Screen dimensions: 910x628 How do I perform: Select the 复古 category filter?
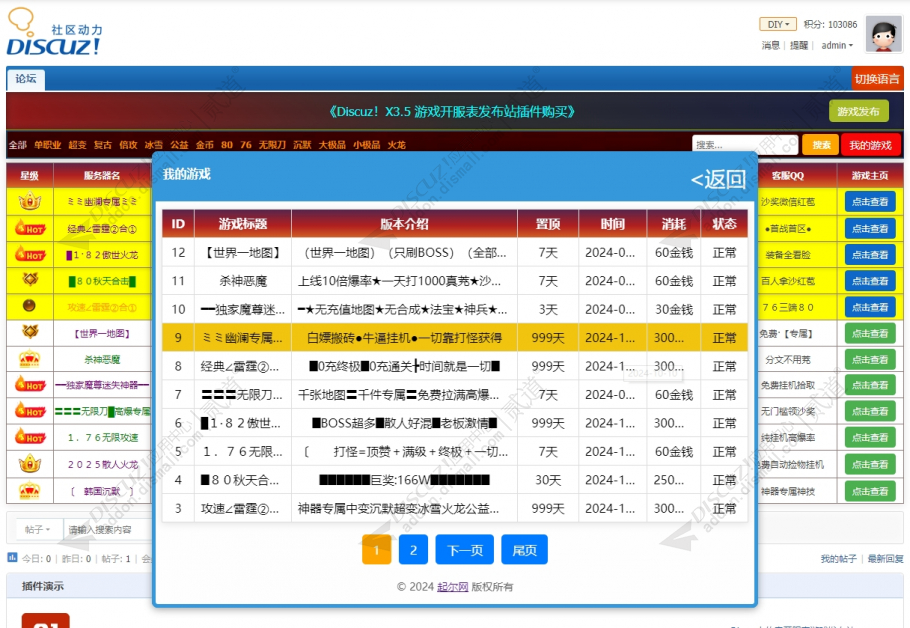(x=103, y=145)
